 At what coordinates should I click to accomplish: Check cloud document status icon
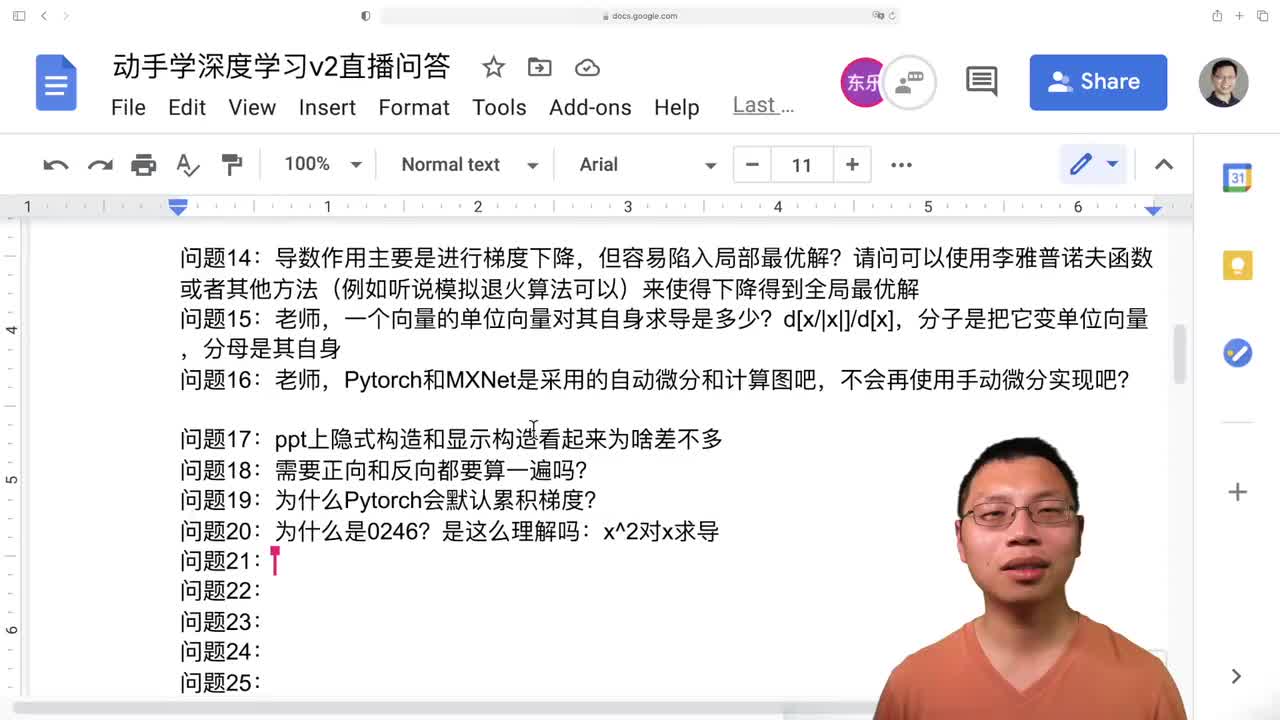(587, 67)
